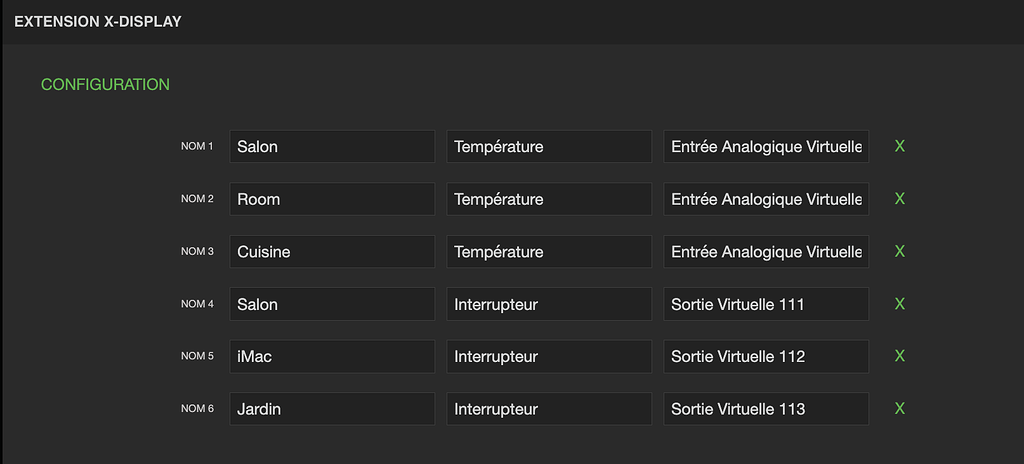1024x464 pixels.
Task: Delete NOM 1 row with green X
Action: (899, 146)
